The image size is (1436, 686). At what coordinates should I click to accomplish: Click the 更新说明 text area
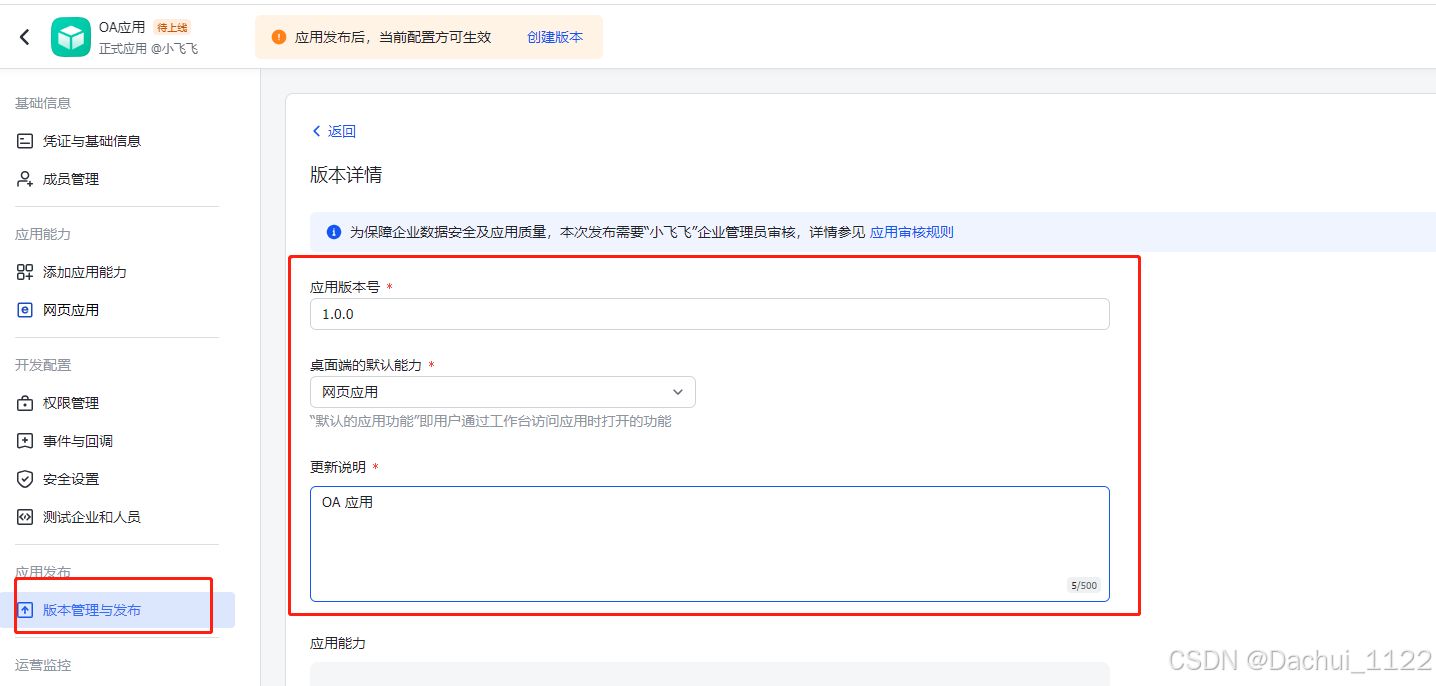coord(710,544)
